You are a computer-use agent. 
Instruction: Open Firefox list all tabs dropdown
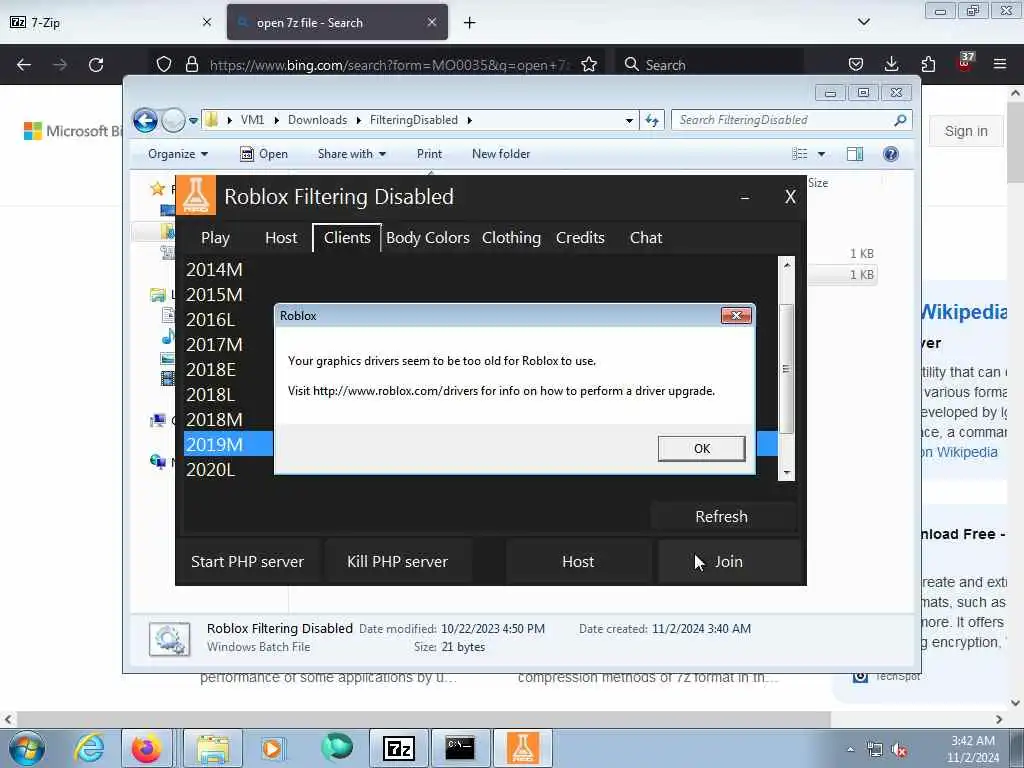864,22
